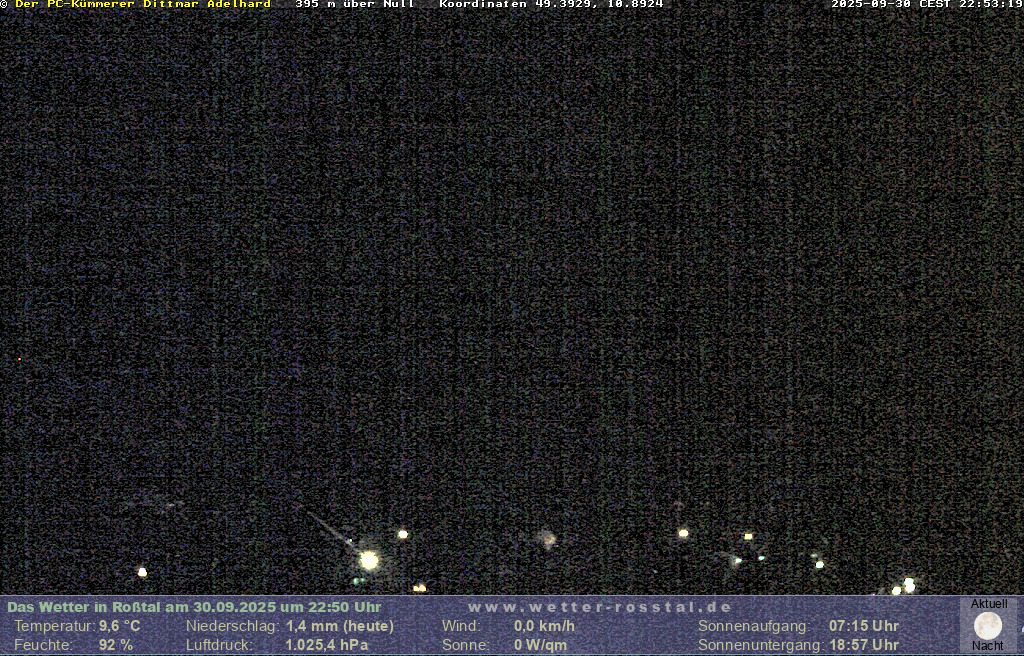Screen dimensions: 1024x656
Task: Select the Koordinaten 49.3929, 10.8924 text
Action: pos(551,4)
